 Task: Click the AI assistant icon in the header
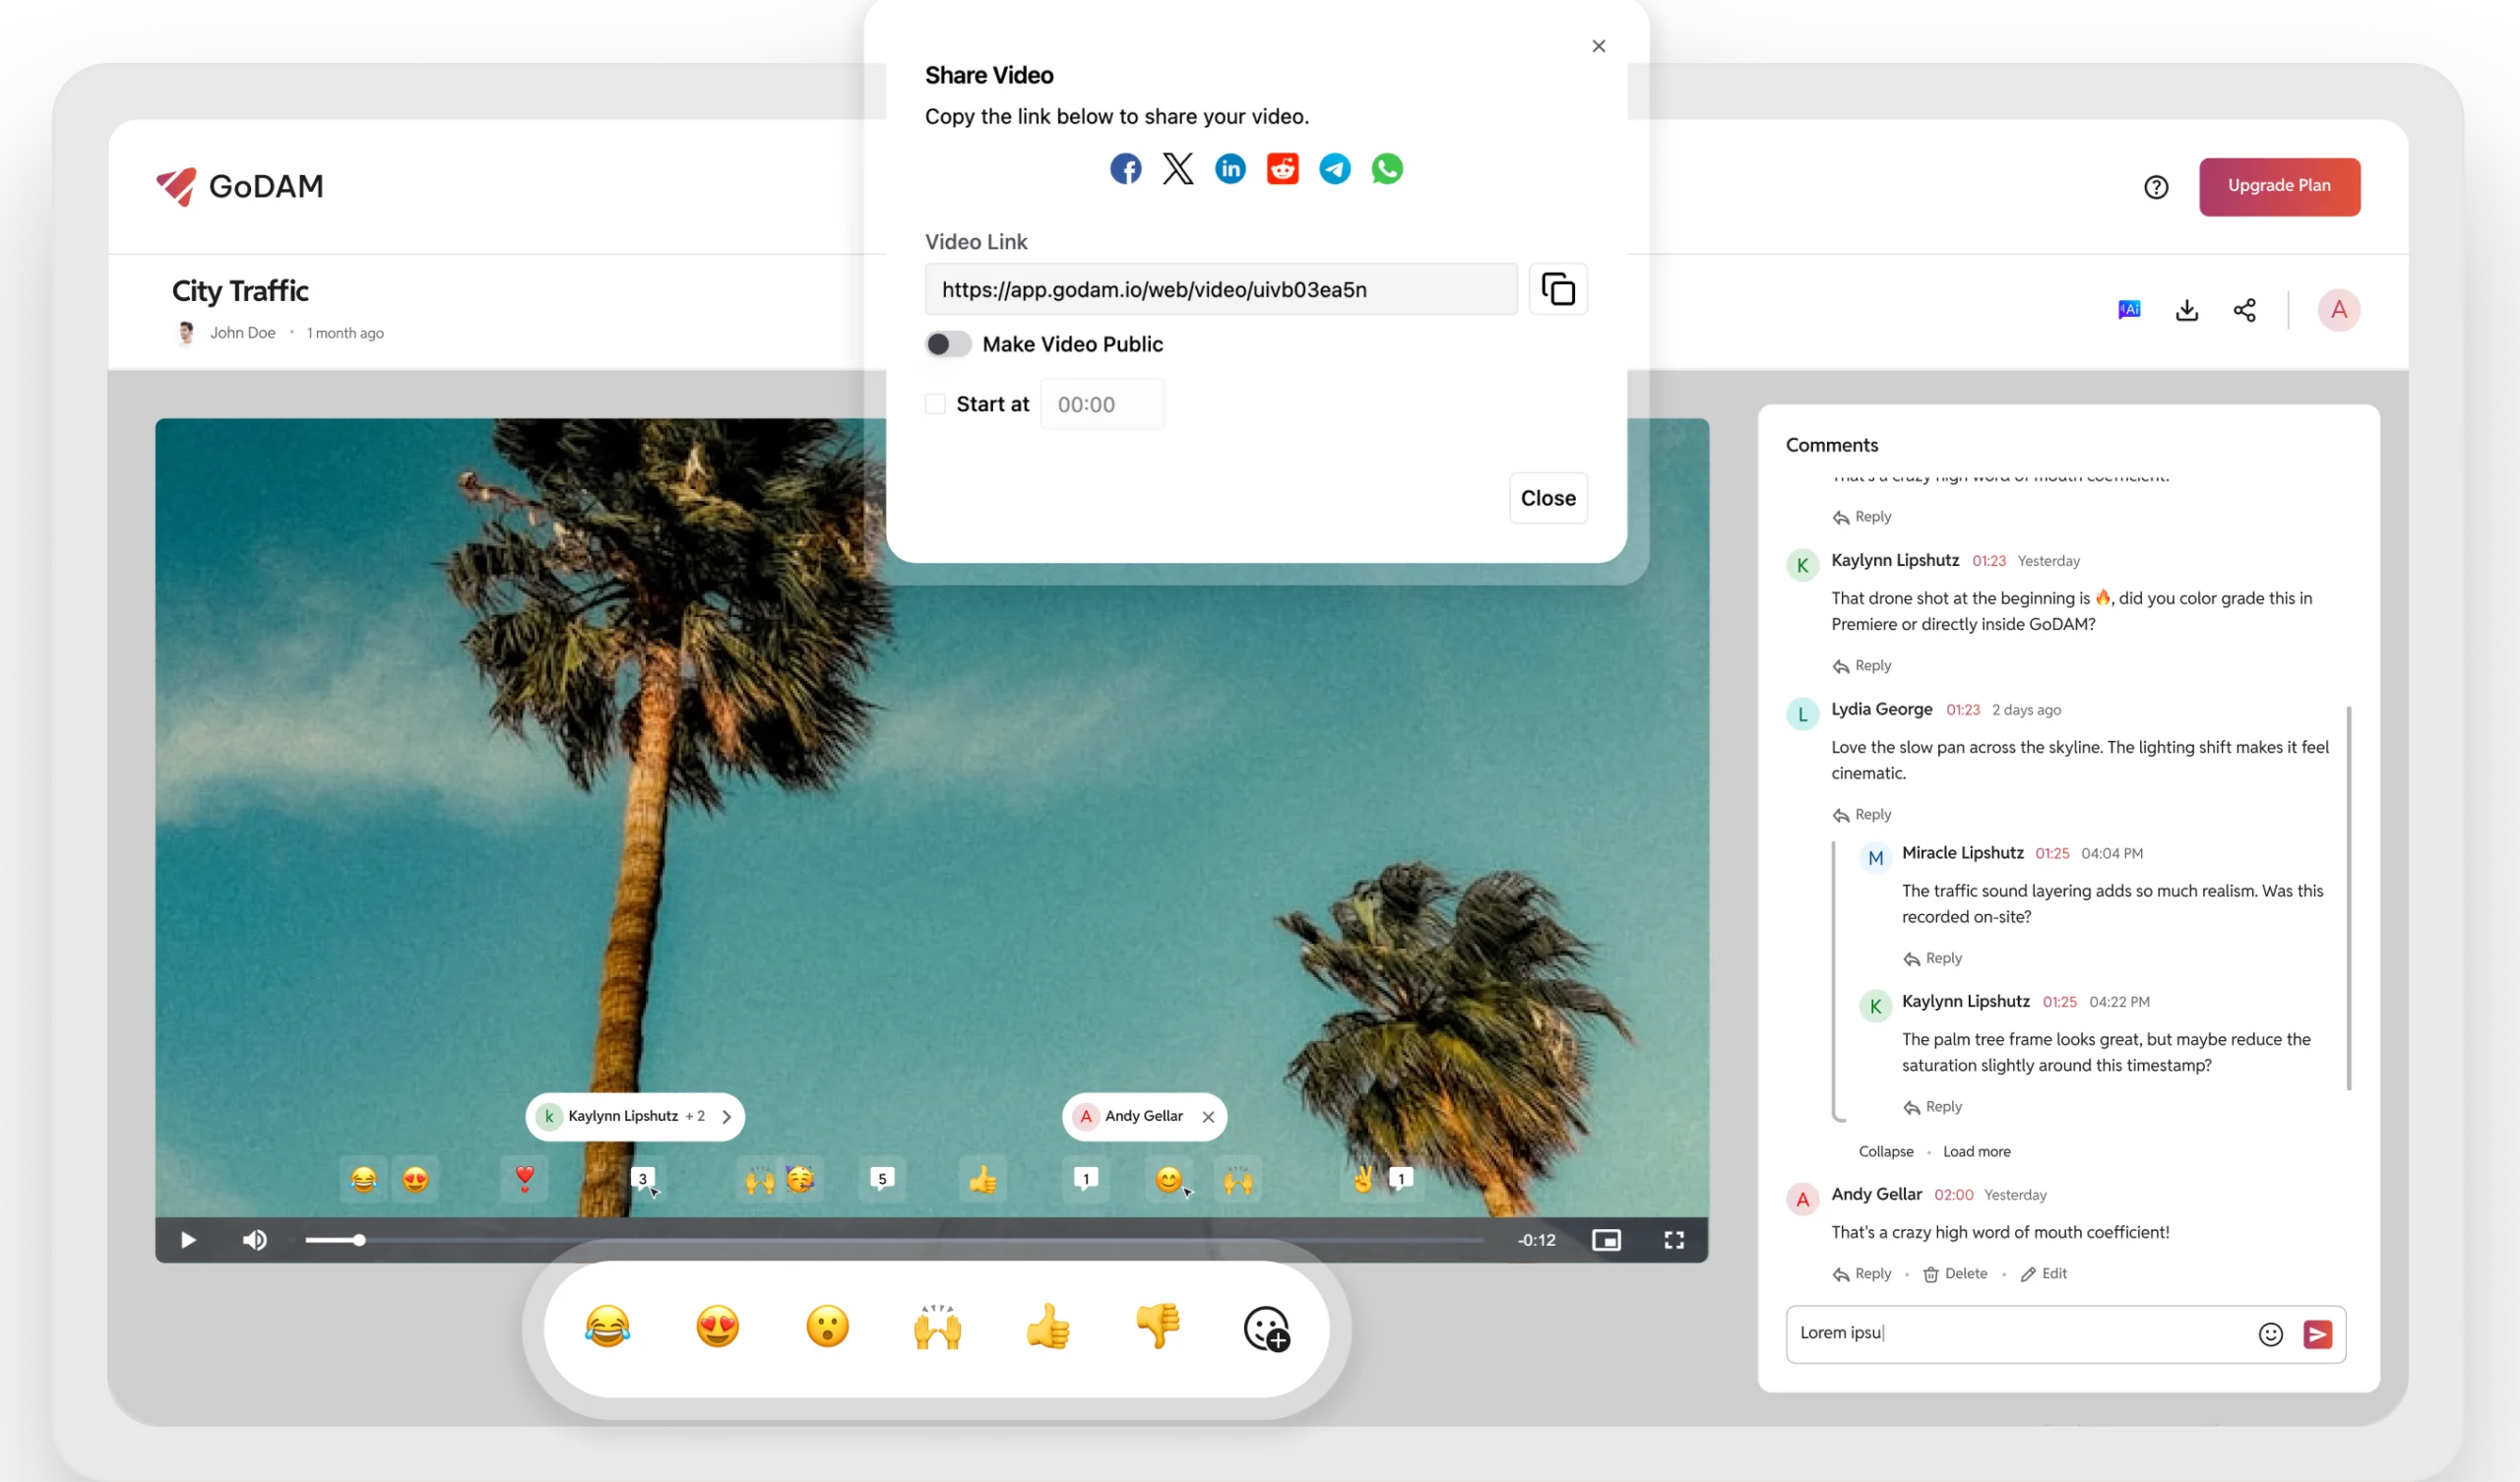(2129, 310)
